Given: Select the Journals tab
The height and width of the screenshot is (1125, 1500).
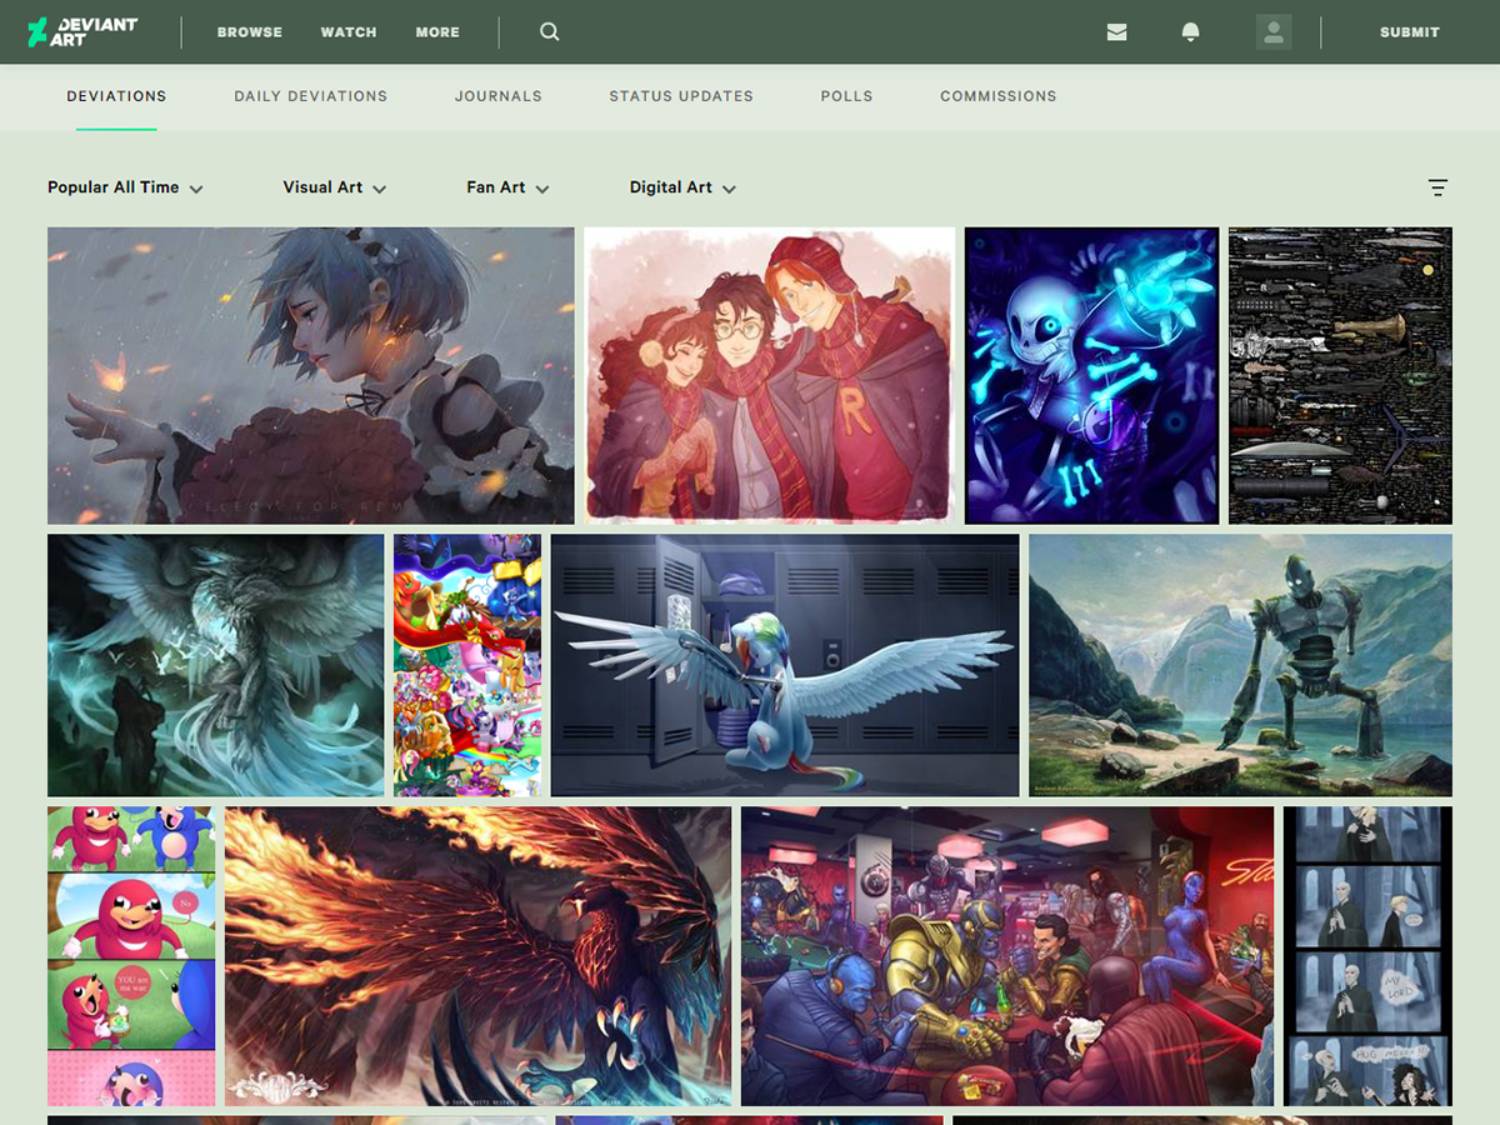Looking at the screenshot, I should 498,96.
